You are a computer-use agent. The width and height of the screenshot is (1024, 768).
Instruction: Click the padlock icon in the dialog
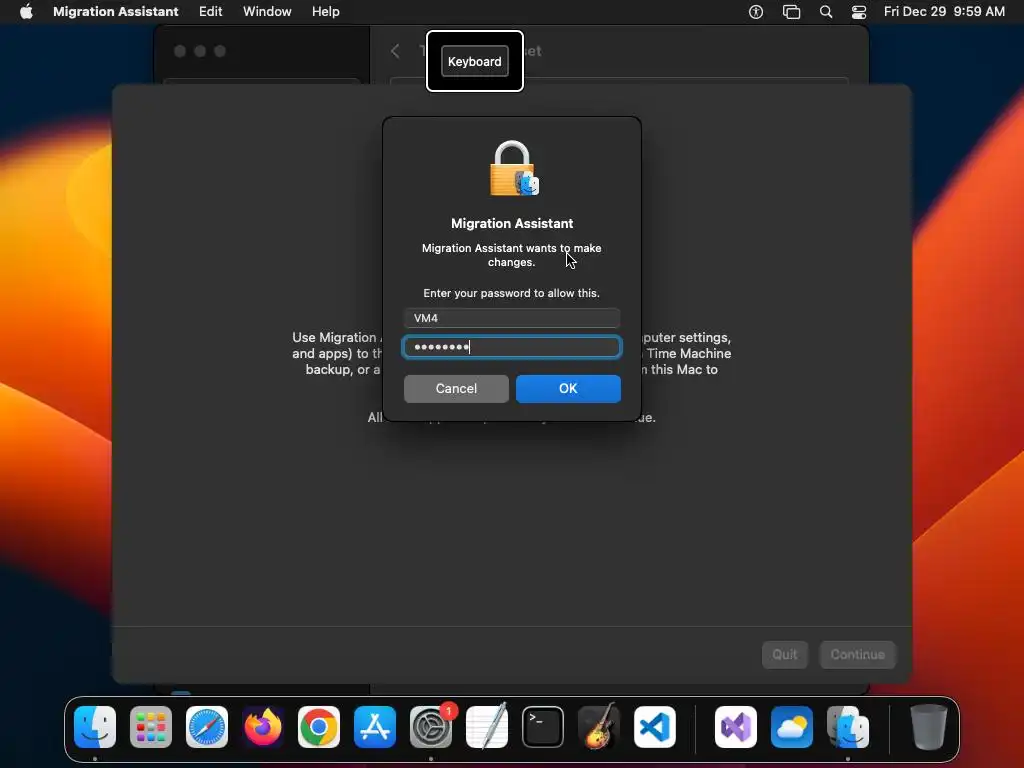pos(514,168)
